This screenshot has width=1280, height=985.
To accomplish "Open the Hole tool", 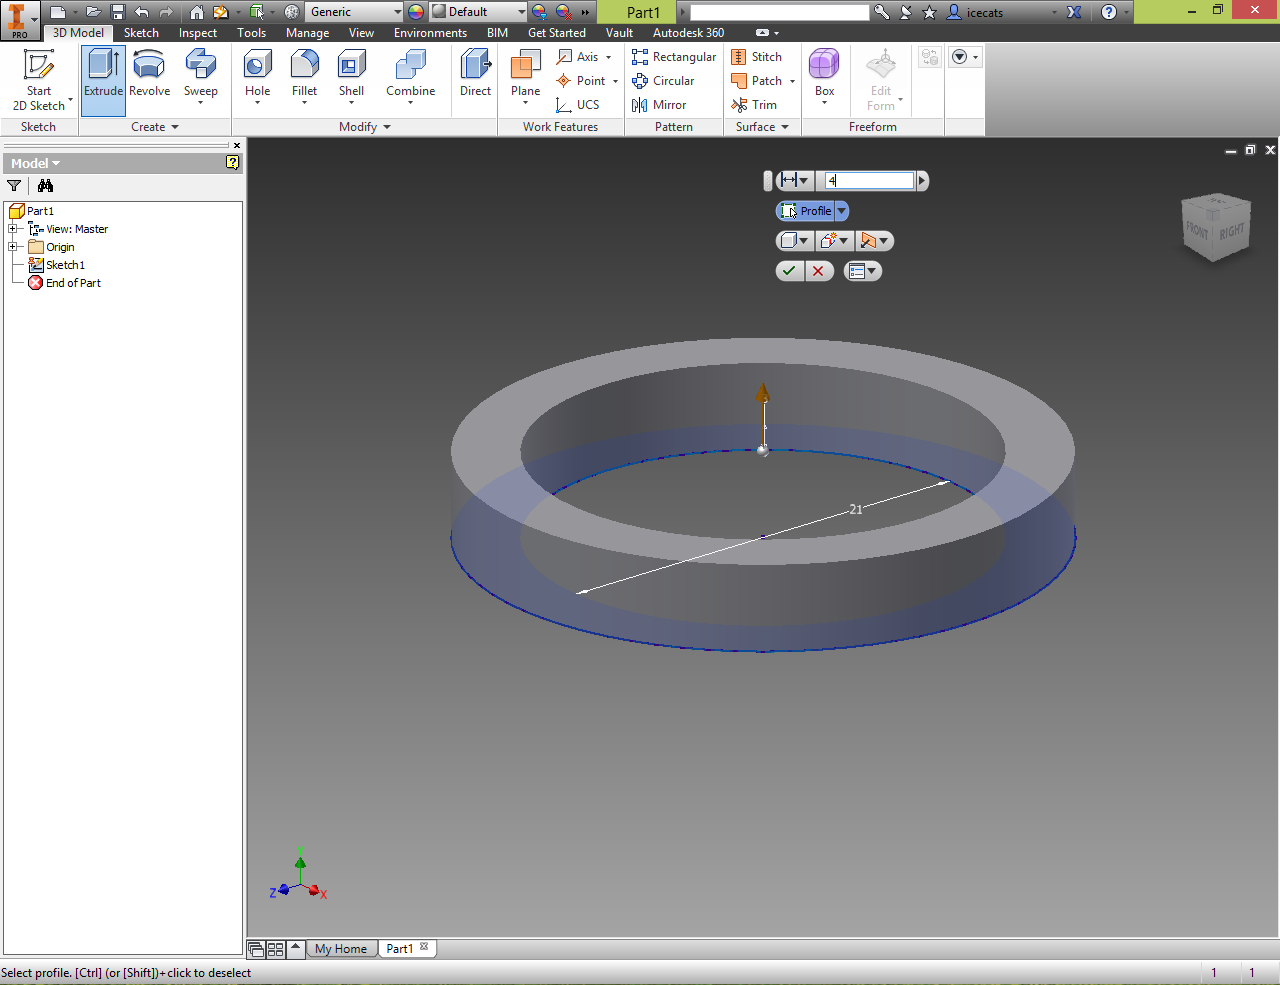I will point(257,77).
